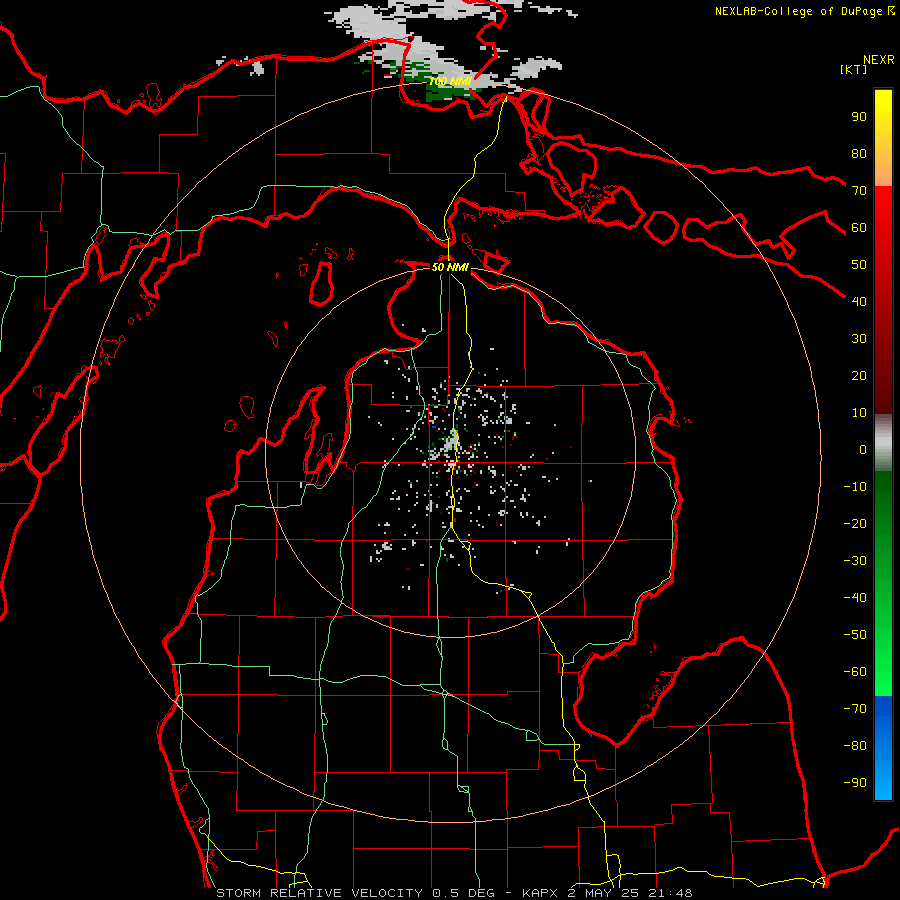Click the -60 scale label
The height and width of the screenshot is (900, 900).
pos(855,672)
